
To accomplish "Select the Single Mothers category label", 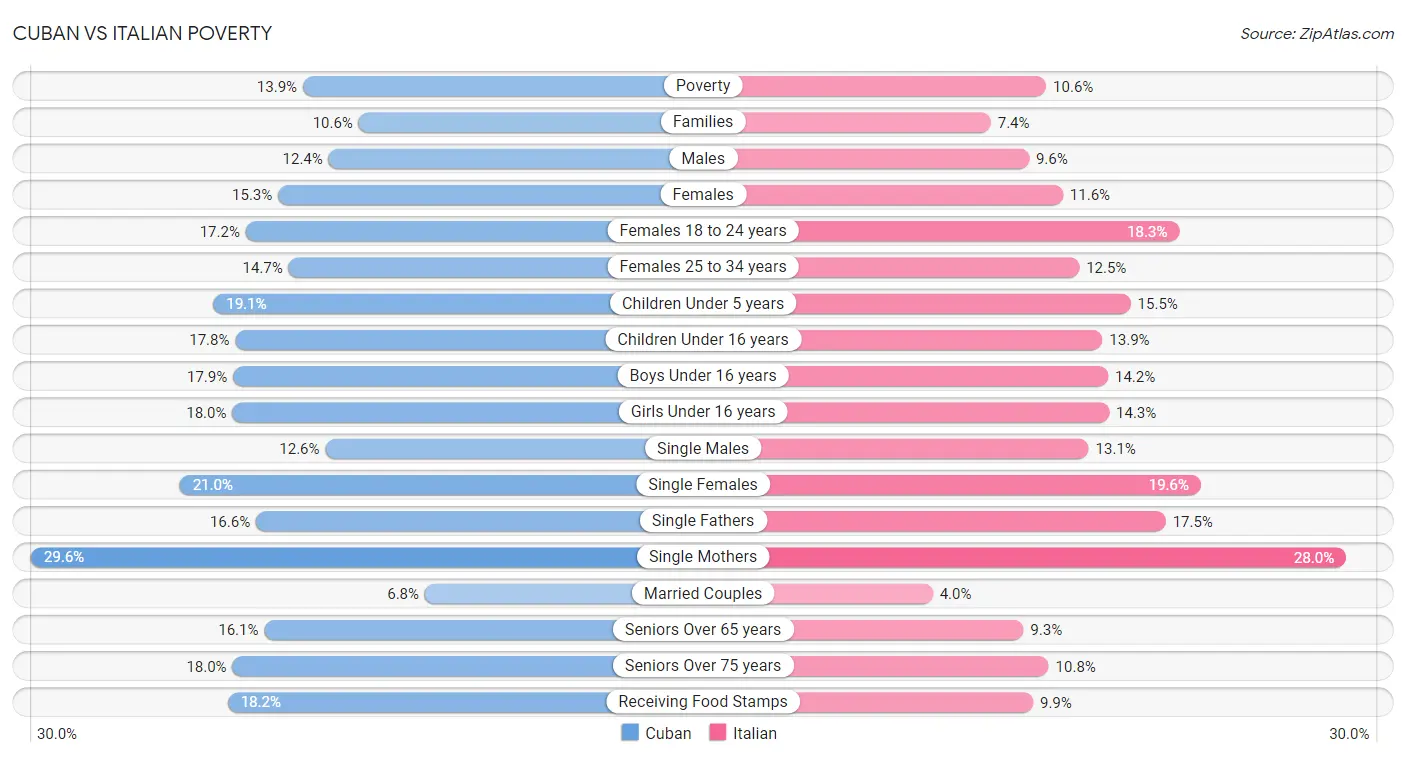I will point(703,557).
